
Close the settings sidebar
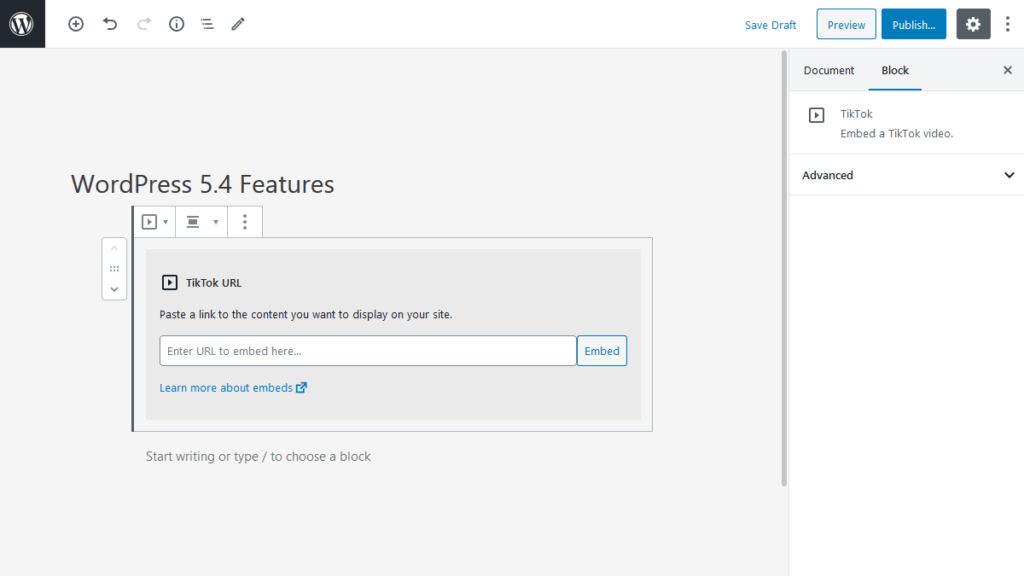(x=1008, y=70)
